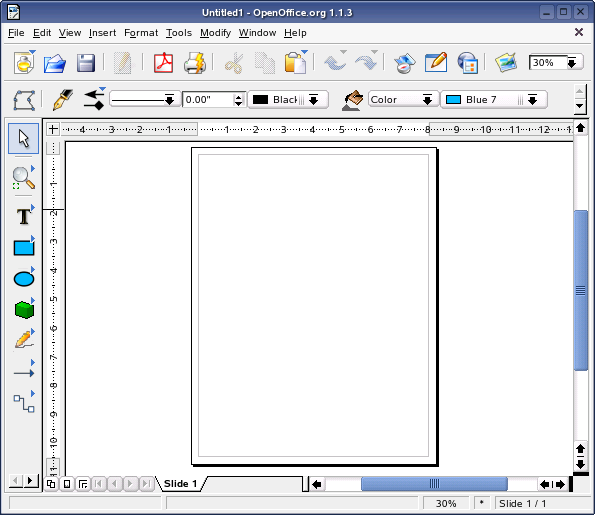This screenshot has height=515, width=595.
Task: Select the Text tool
Action: pyautogui.click(x=24, y=216)
